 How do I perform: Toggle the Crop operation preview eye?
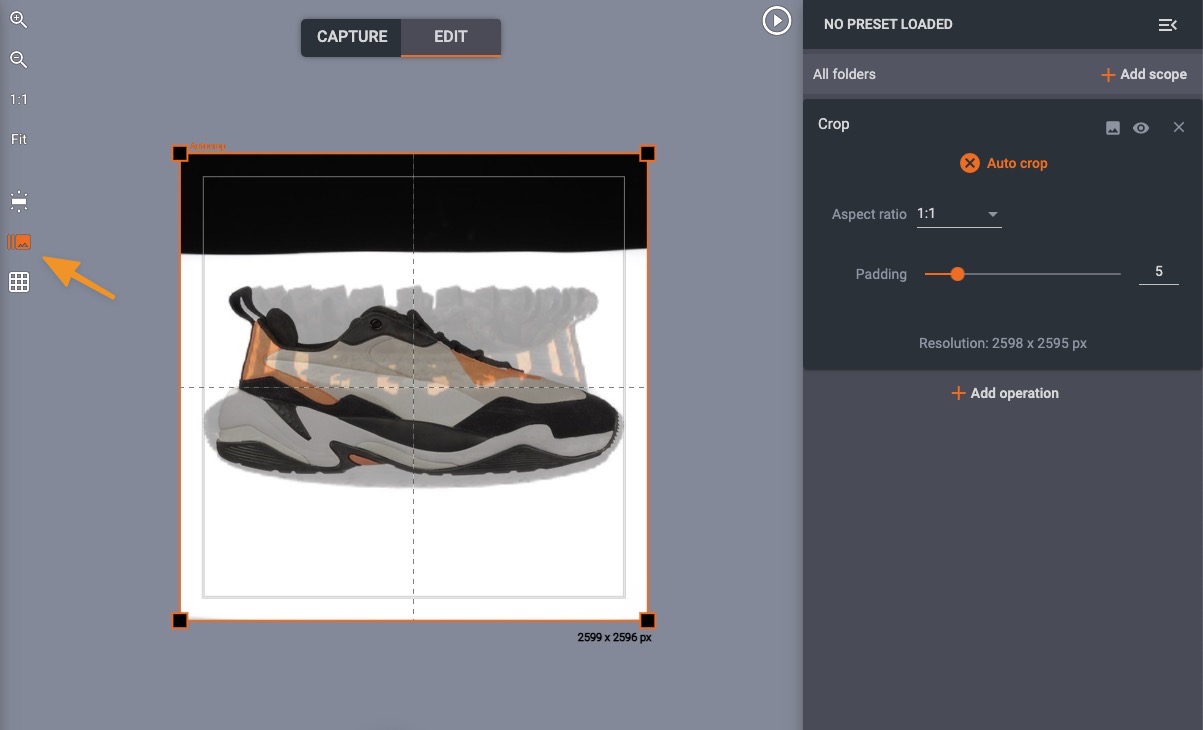[1142, 127]
